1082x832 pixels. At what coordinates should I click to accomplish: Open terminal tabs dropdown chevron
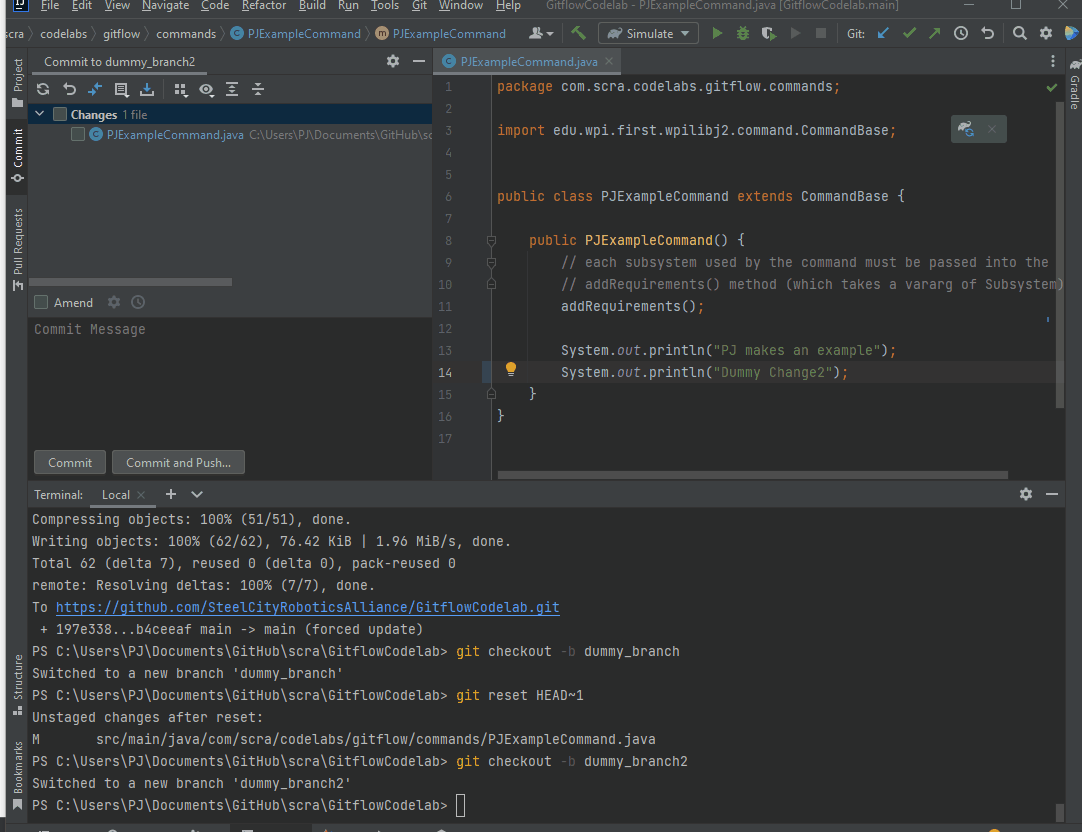(197, 494)
